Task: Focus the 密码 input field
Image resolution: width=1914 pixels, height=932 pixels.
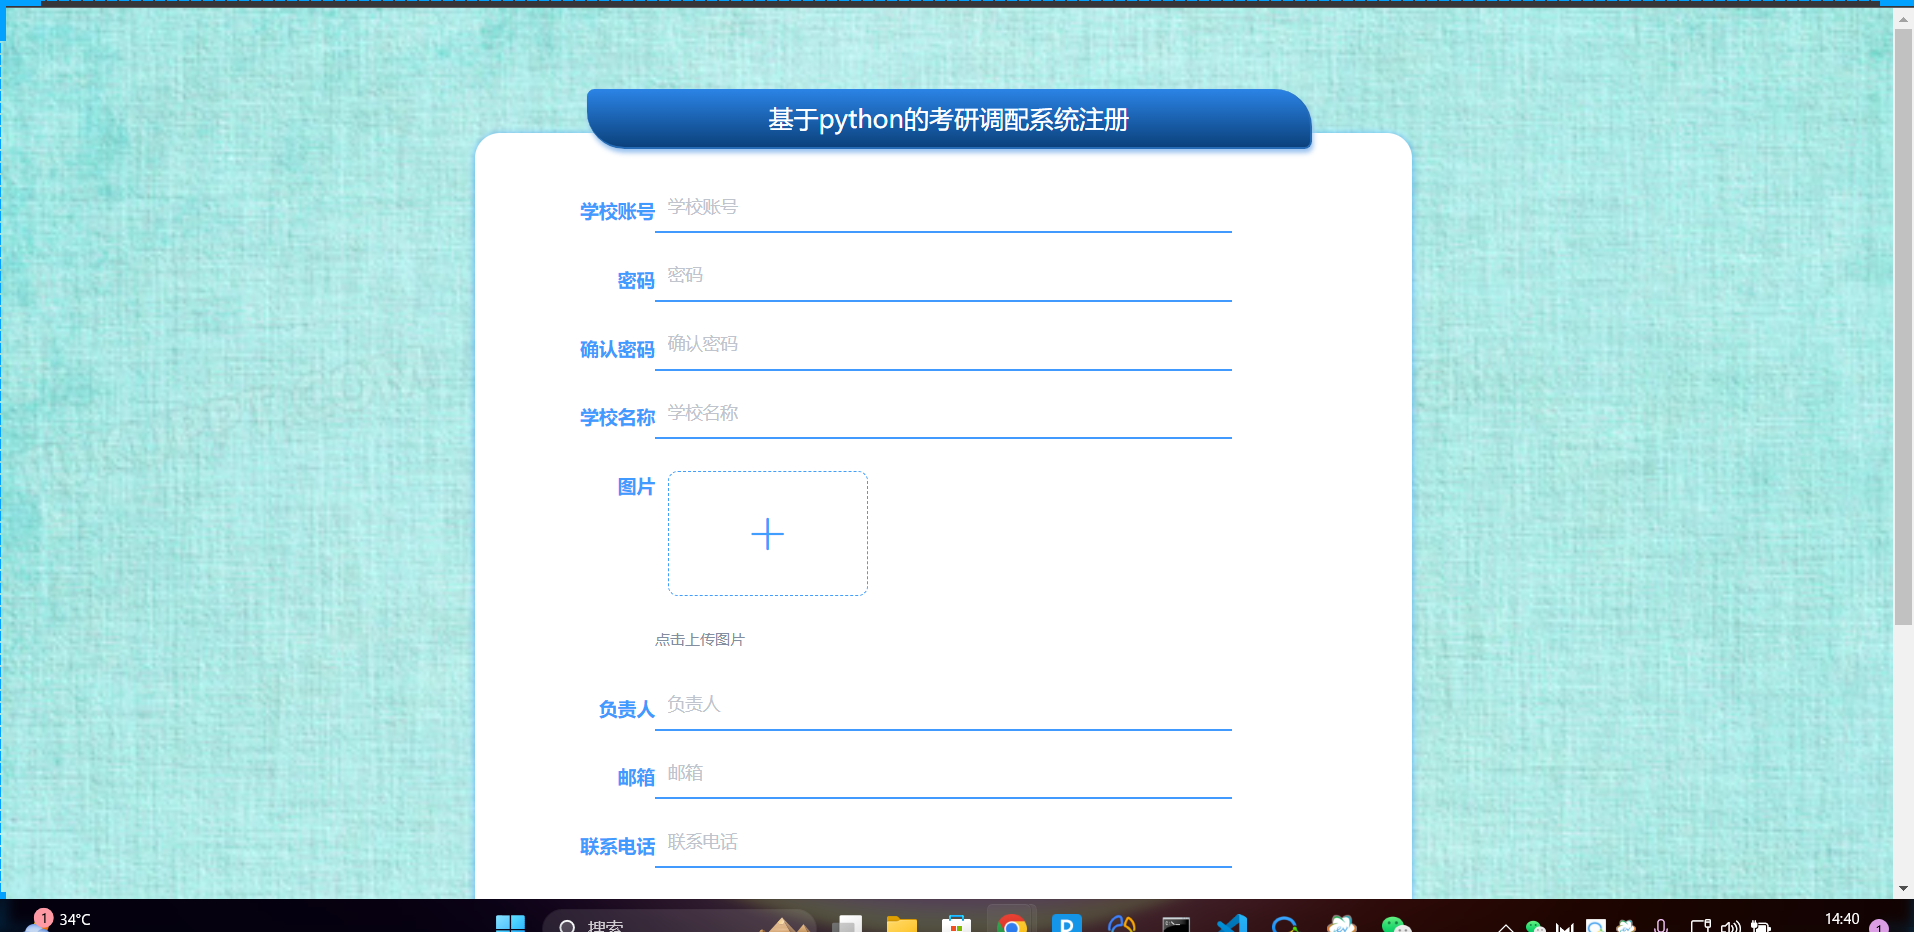Action: click(x=943, y=277)
